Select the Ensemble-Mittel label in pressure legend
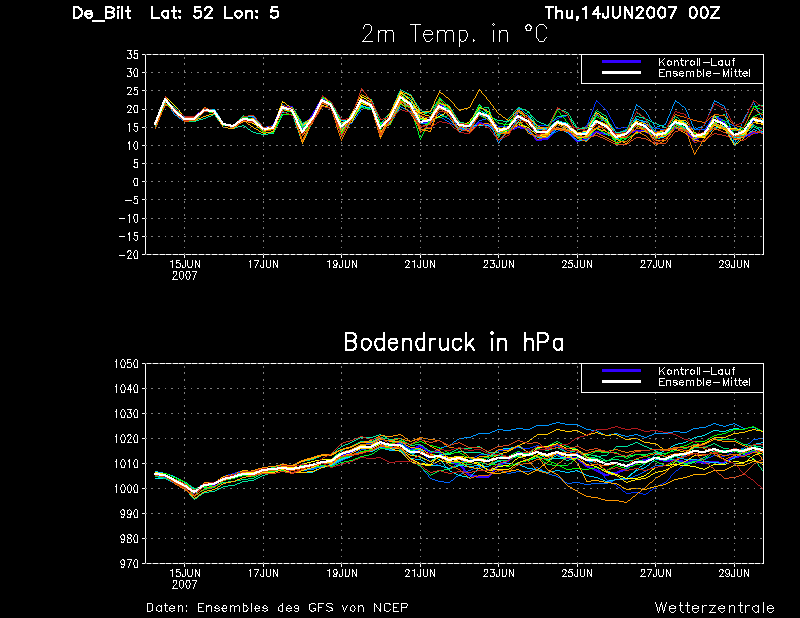The image size is (800, 618). tap(704, 382)
